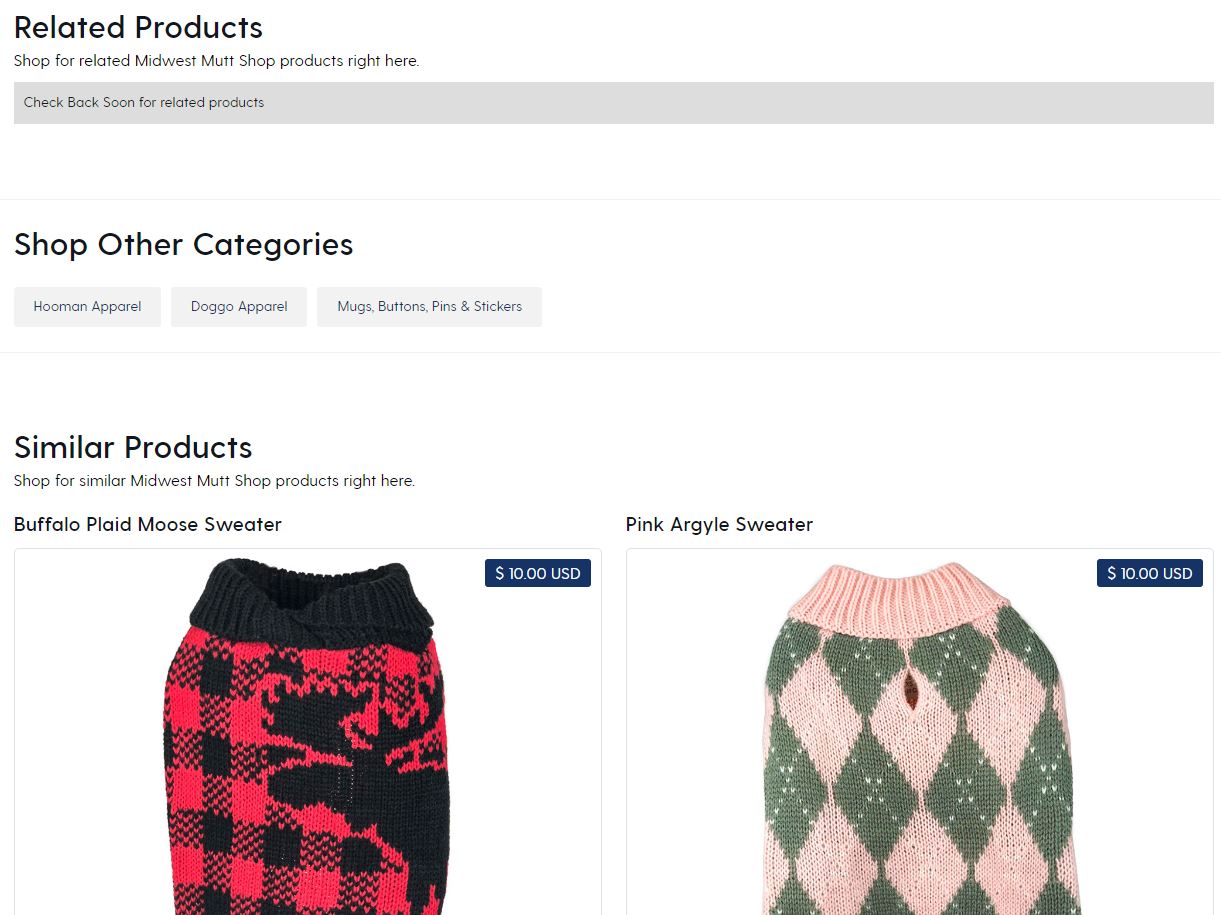Click the related products description sentence
Image resolution: width=1221 pixels, height=915 pixels.
click(x=216, y=60)
